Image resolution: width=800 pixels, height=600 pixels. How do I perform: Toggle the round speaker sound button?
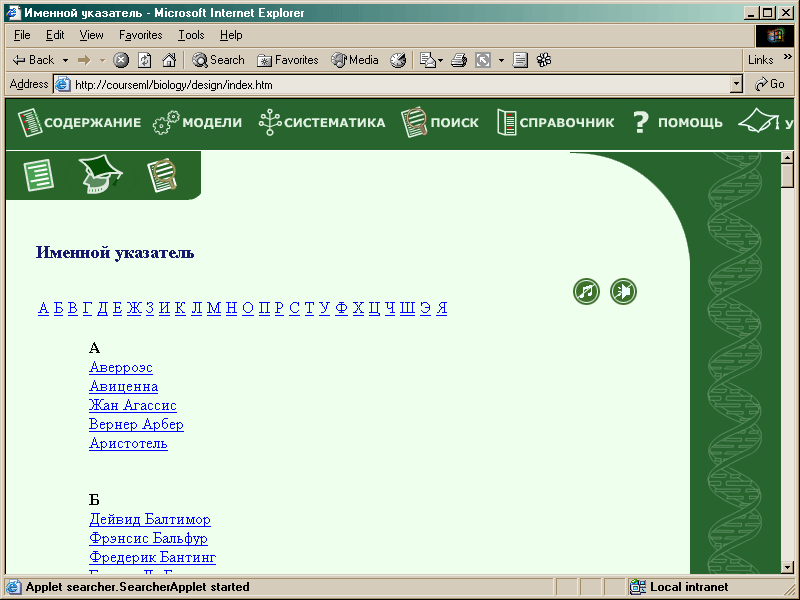tap(623, 292)
